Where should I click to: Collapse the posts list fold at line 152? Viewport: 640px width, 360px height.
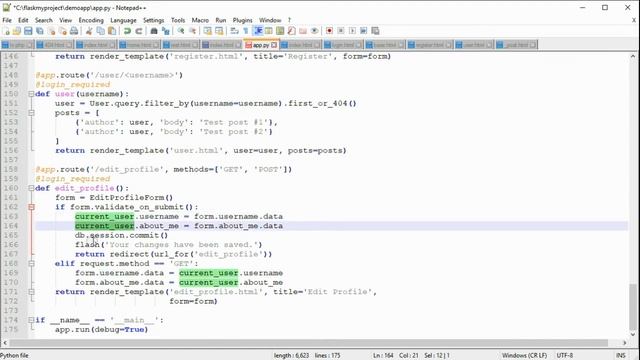[31, 113]
